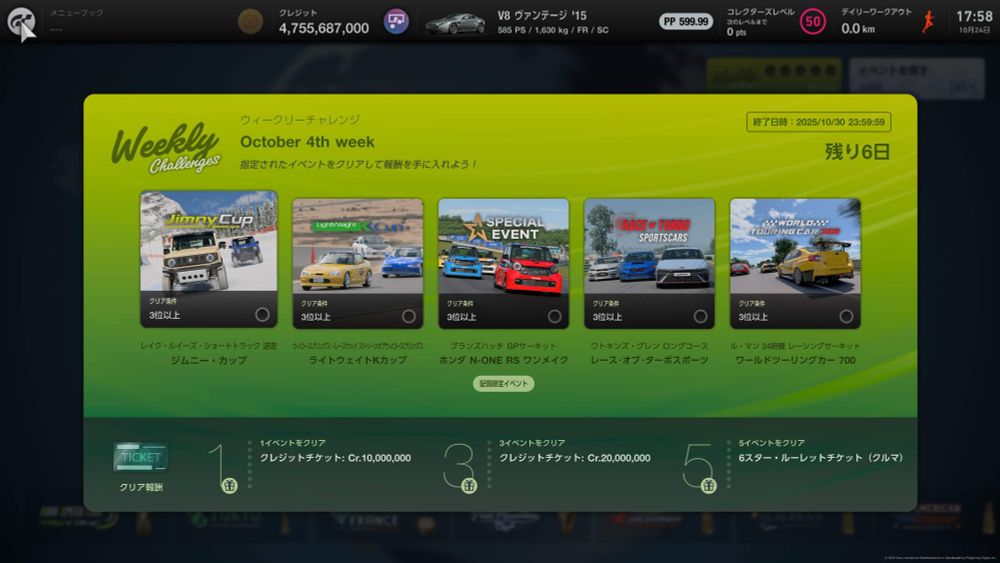Click the ホンダ N-ONE RS ワンメイク title
The width and height of the screenshot is (1000, 563).
pyautogui.click(x=504, y=360)
